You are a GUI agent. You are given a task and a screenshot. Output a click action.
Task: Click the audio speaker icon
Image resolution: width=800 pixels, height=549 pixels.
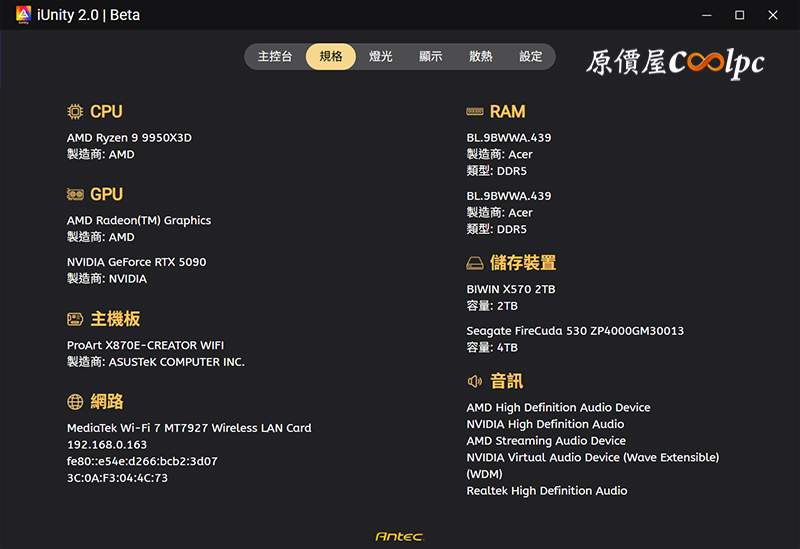pos(475,381)
